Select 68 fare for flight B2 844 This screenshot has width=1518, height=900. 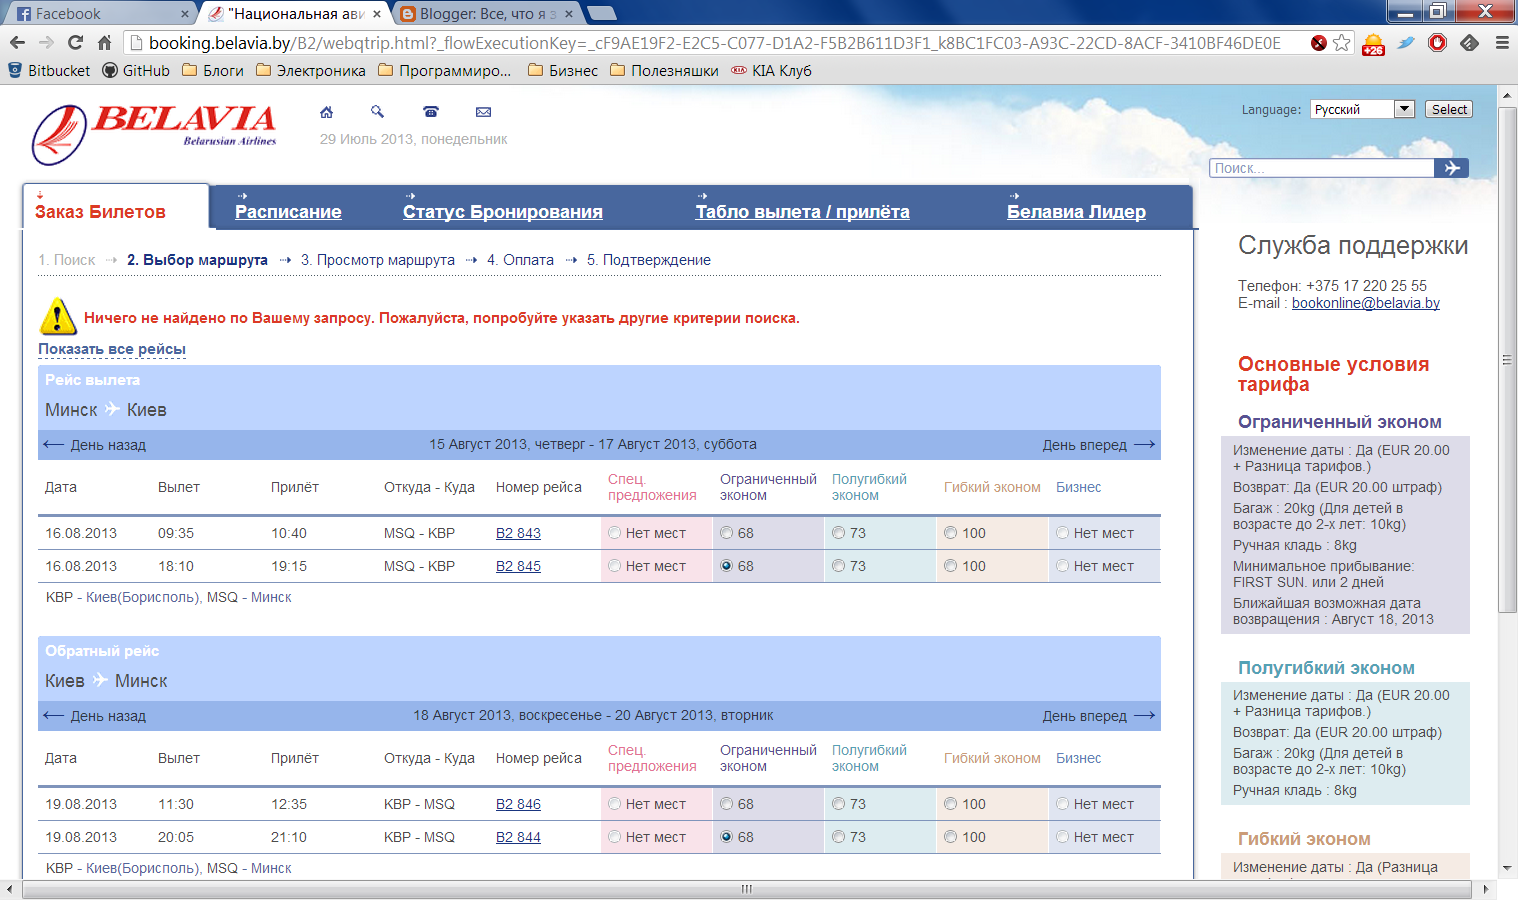coord(727,837)
